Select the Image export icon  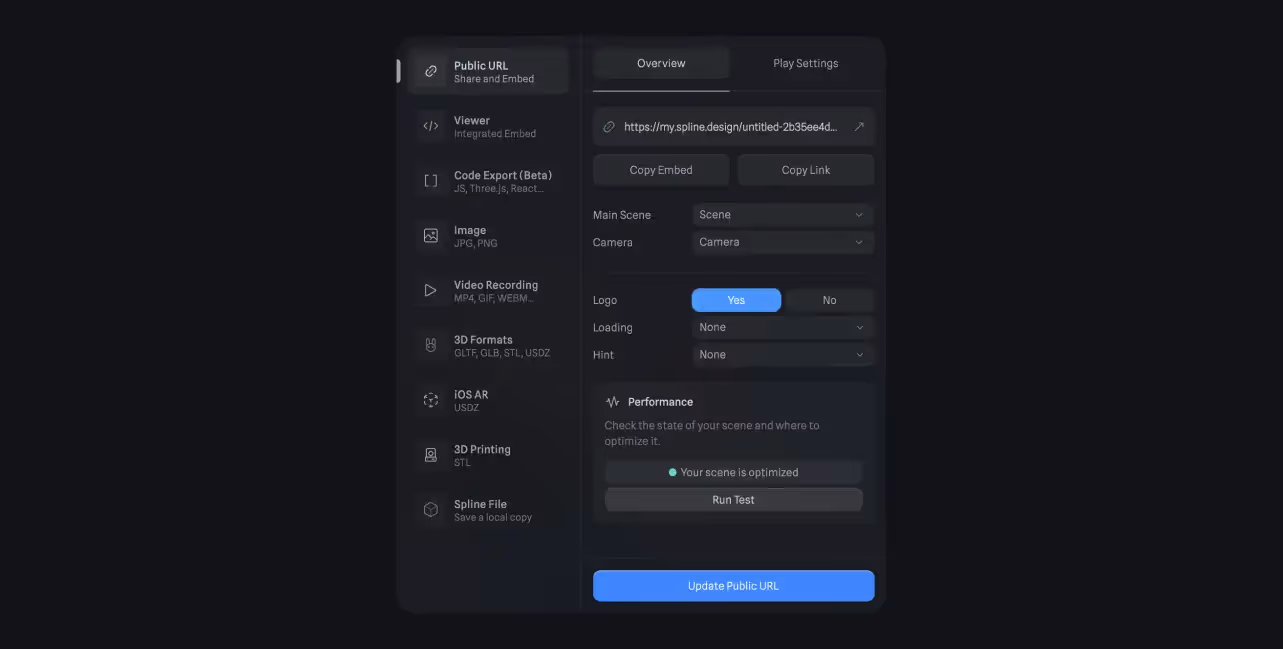[x=431, y=236]
